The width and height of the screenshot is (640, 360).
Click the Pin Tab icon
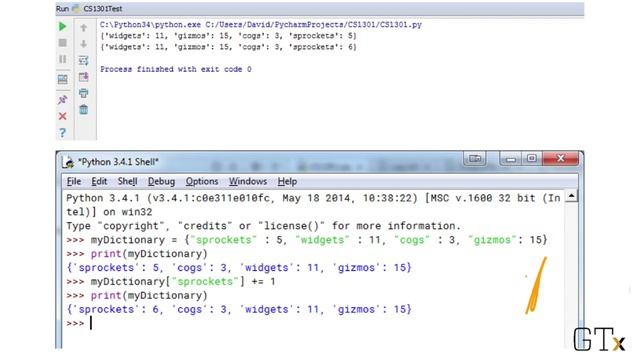[62, 100]
